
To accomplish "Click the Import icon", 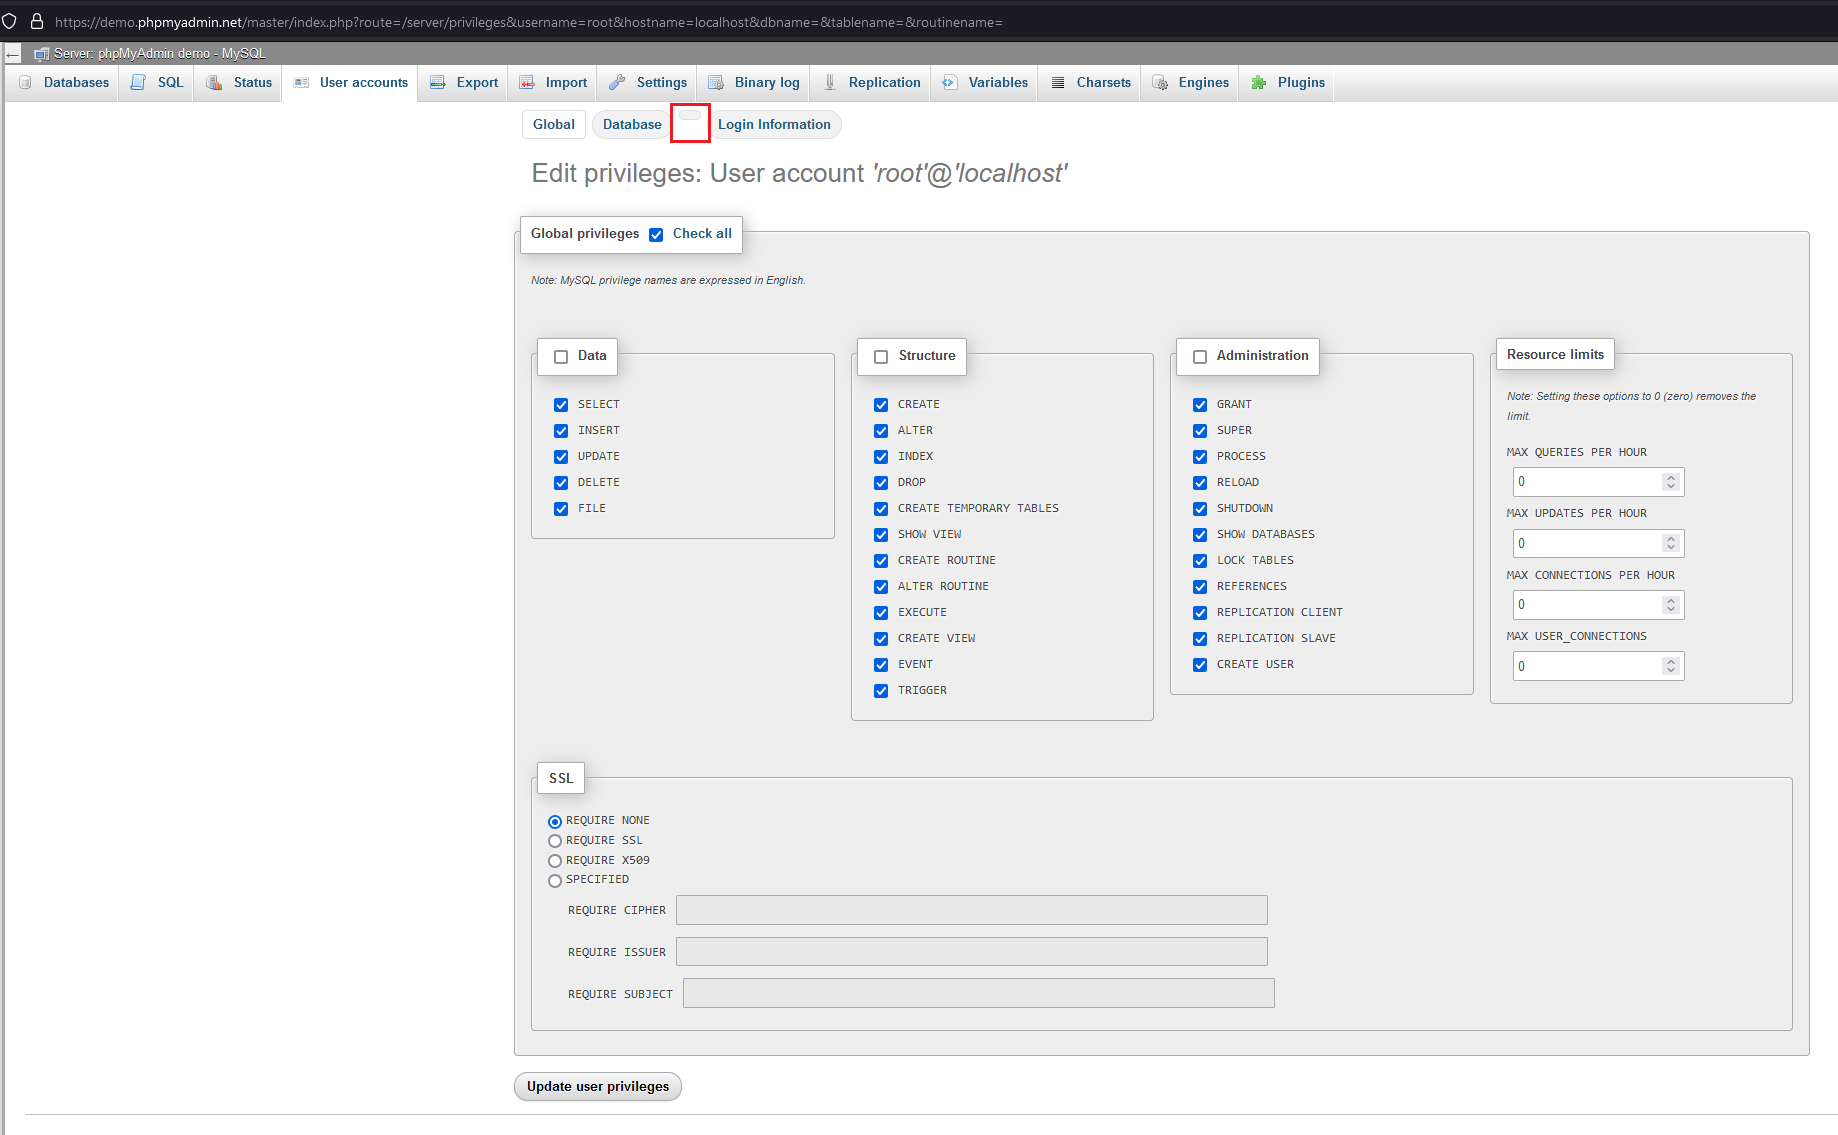I will pyautogui.click(x=527, y=82).
